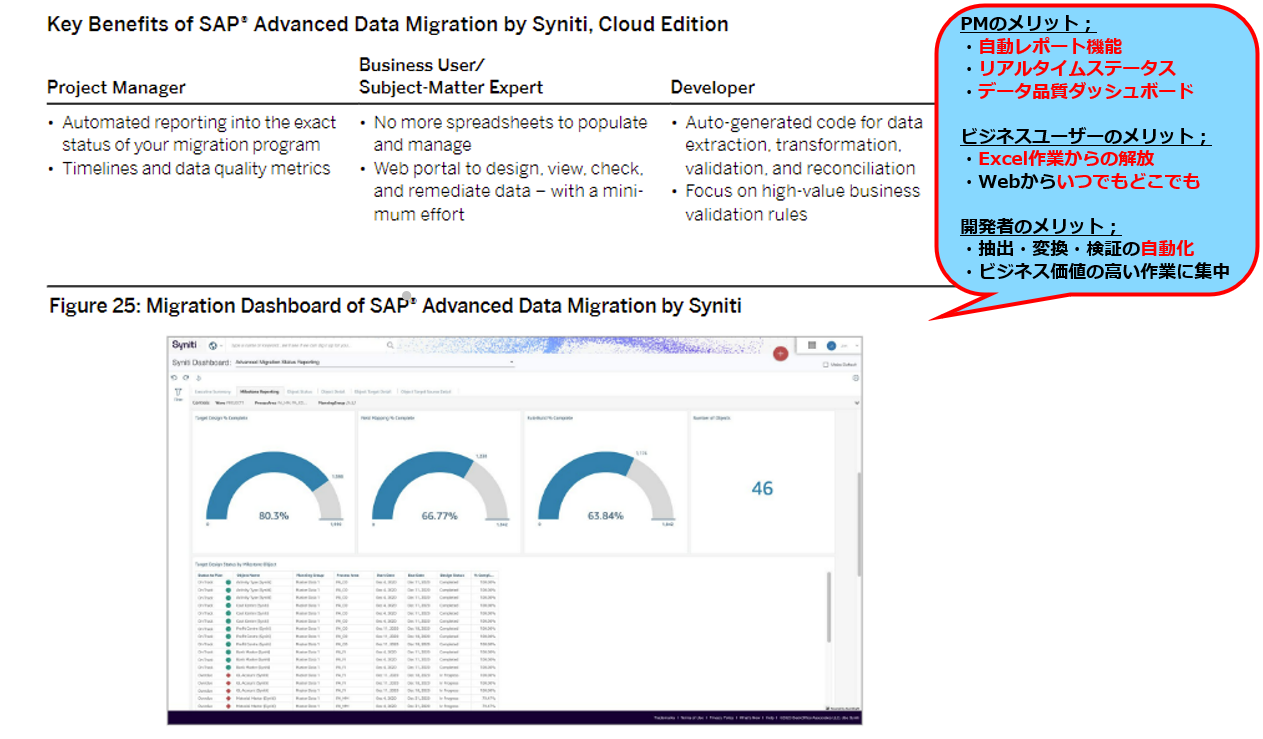Click the redo arrow icon below dashboard title

pos(185,377)
